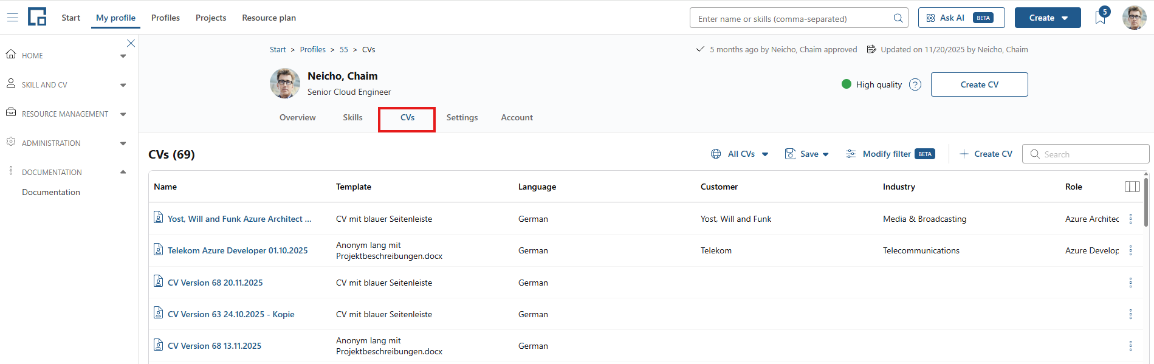Click the globe icon beside All CVs
Image resolution: width=1154 pixels, height=364 pixels.
click(715, 154)
